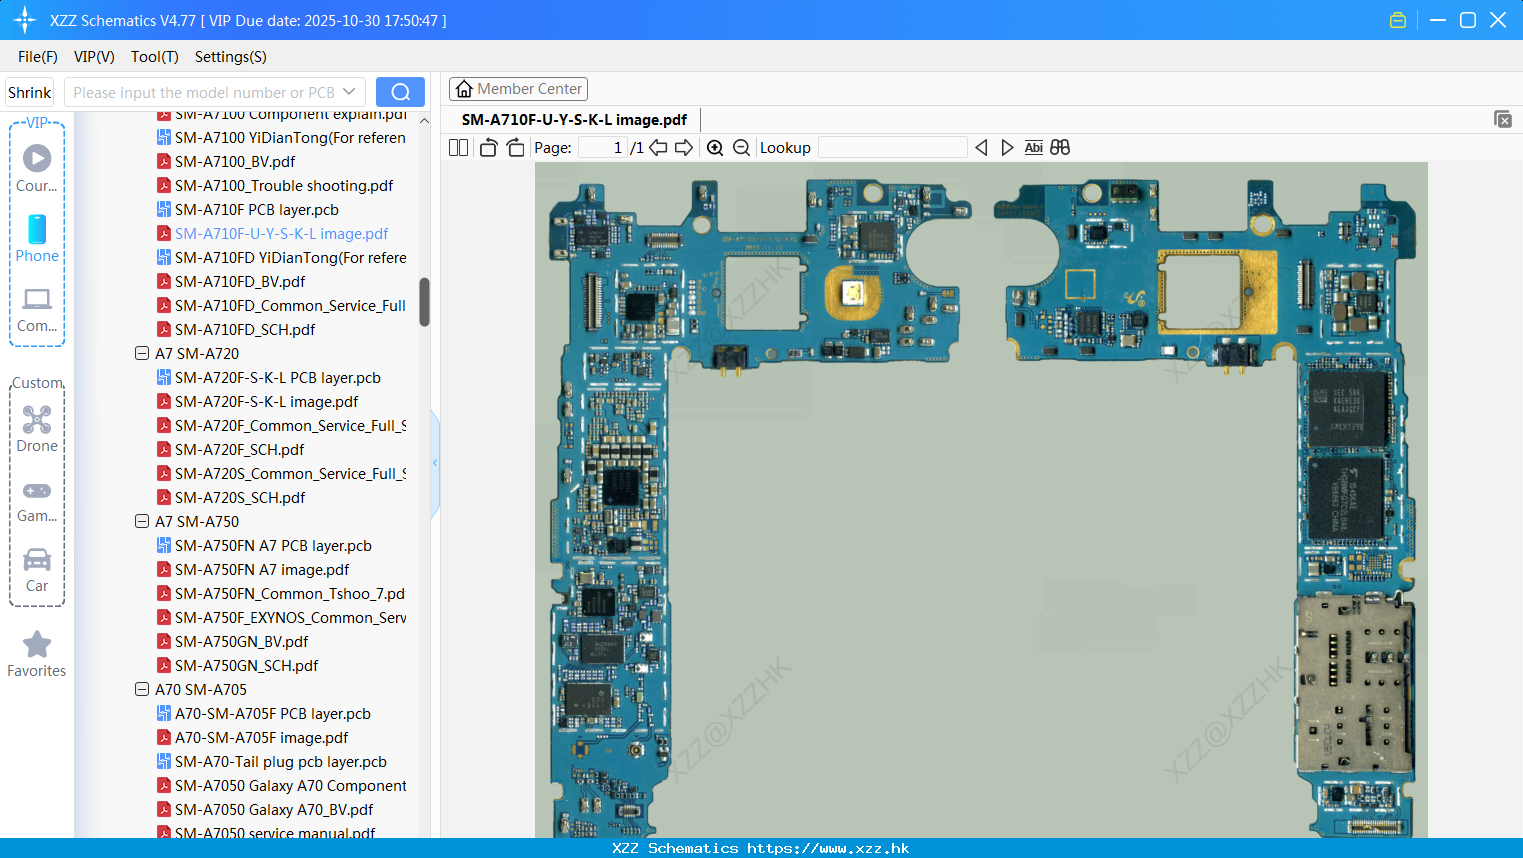Open the Game console sidebar category

37,501
